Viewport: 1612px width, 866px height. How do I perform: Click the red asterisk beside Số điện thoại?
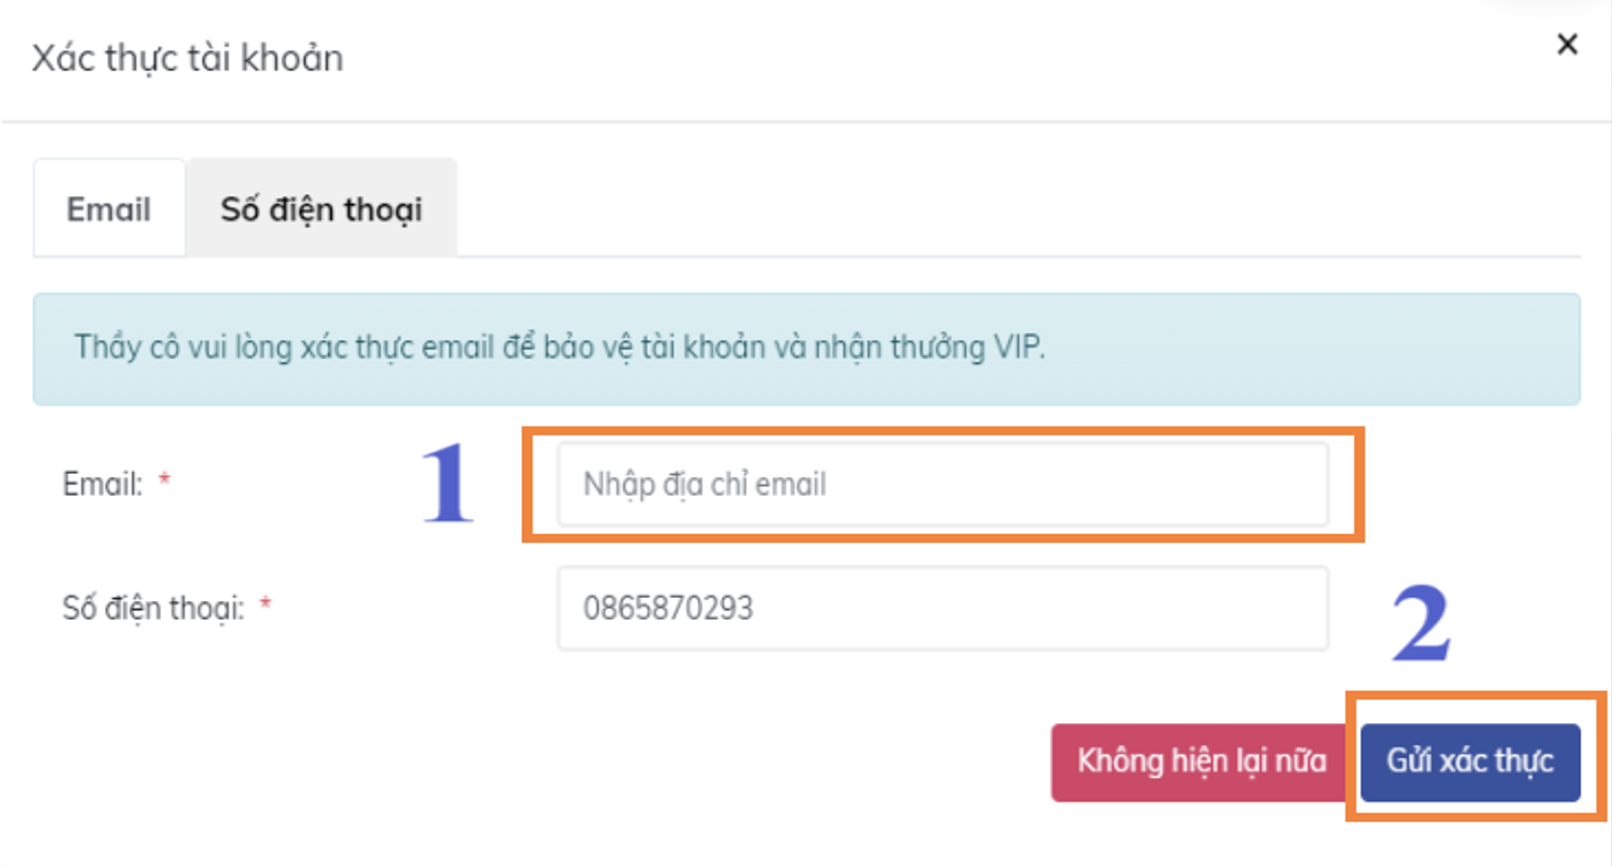point(267,602)
